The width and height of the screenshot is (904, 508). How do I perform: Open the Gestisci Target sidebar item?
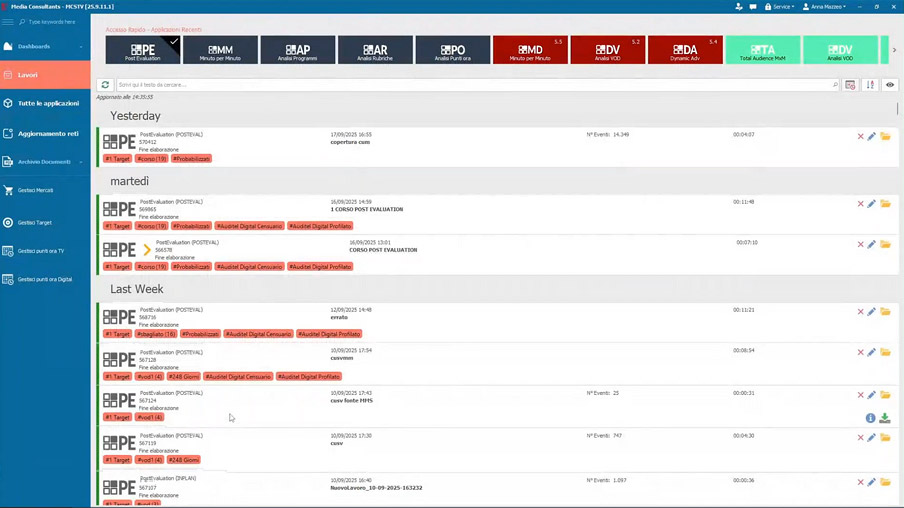(x=35, y=222)
